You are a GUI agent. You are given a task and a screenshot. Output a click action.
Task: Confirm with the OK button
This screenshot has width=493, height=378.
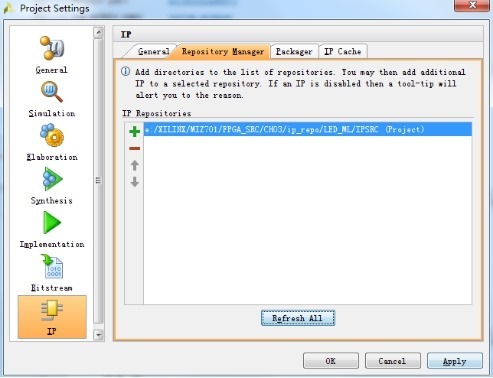pos(331,361)
